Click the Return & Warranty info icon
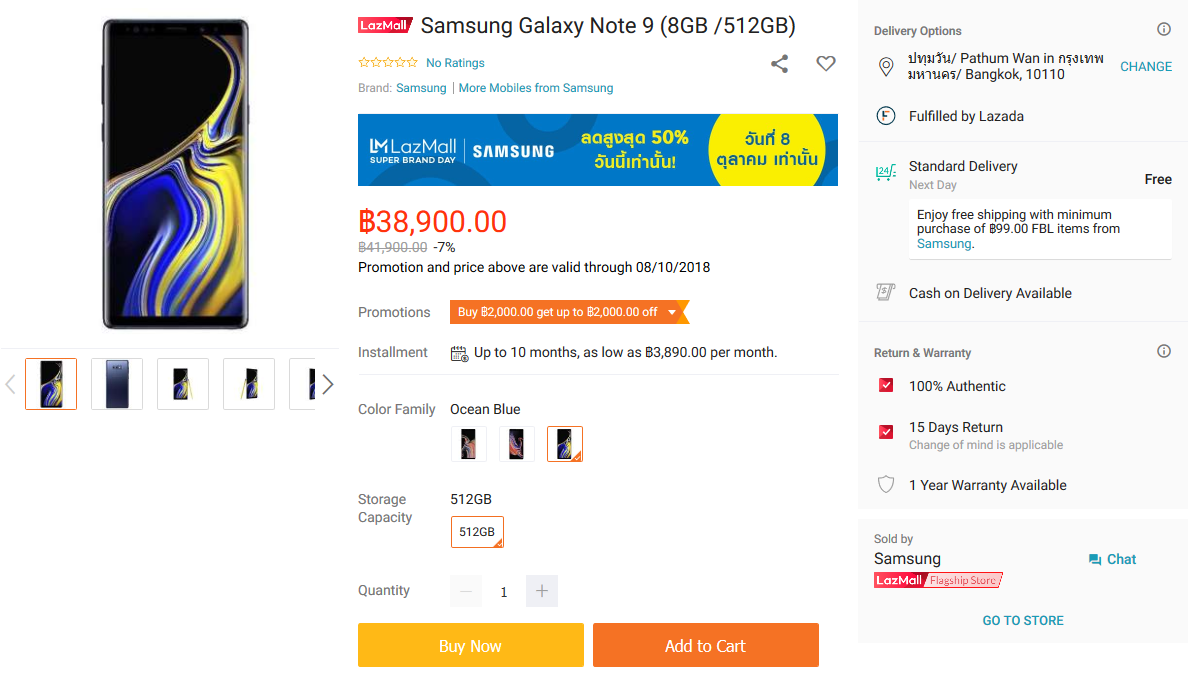This screenshot has width=1188, height=683. click(1164, 352)
